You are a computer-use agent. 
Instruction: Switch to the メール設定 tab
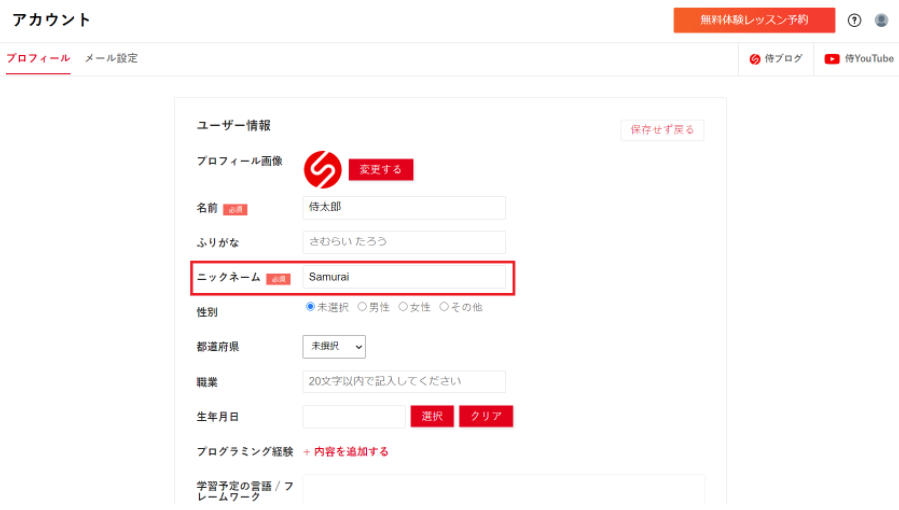[111, 59]
